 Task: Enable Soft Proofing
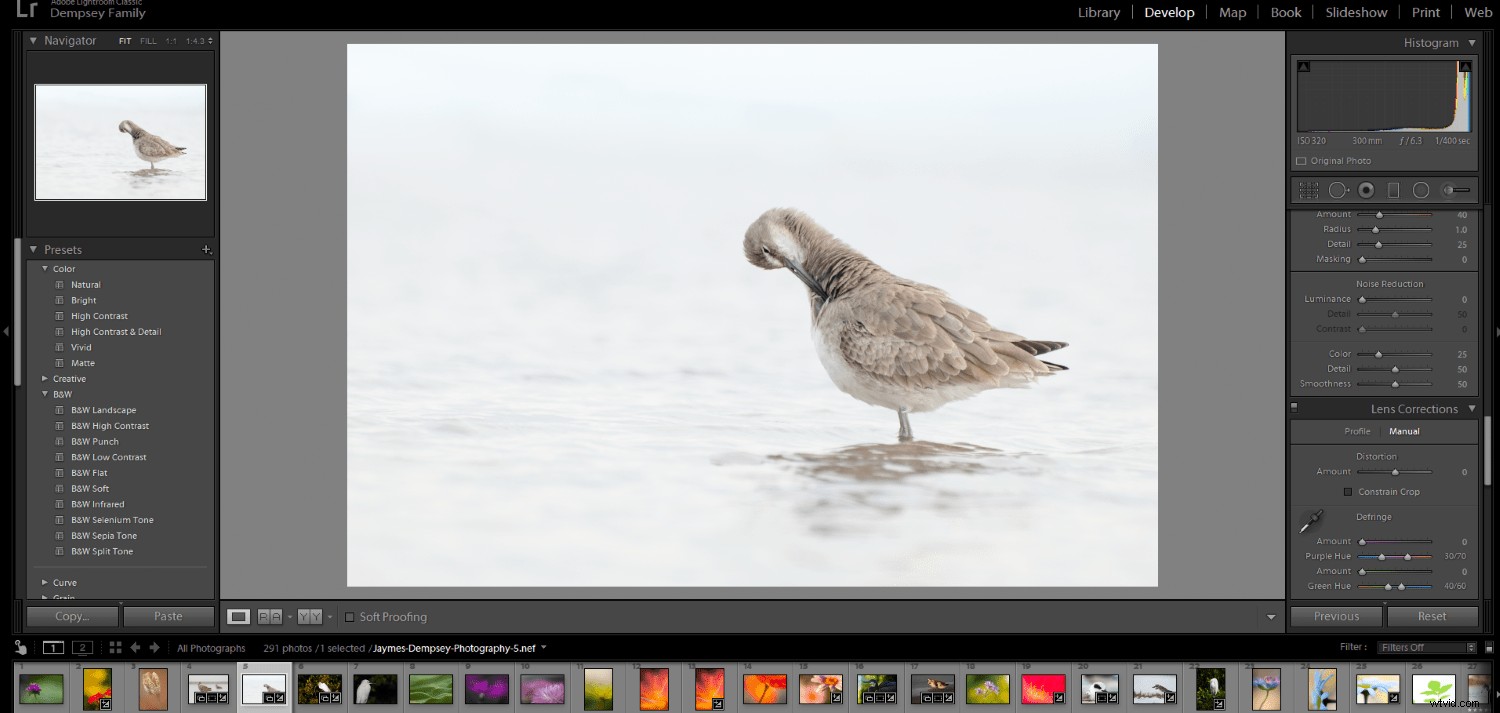pyautogui.click(x=350, y=617)
